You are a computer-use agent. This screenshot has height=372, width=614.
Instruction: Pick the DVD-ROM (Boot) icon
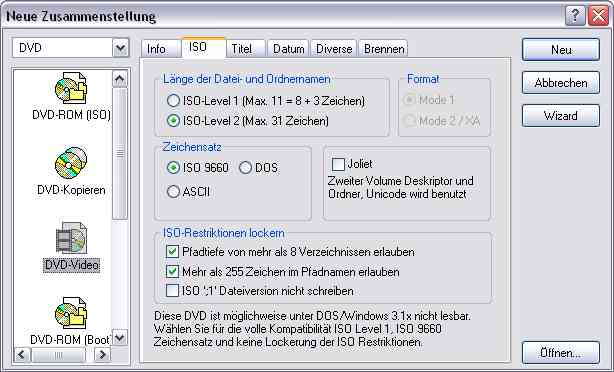coord(71,313)
